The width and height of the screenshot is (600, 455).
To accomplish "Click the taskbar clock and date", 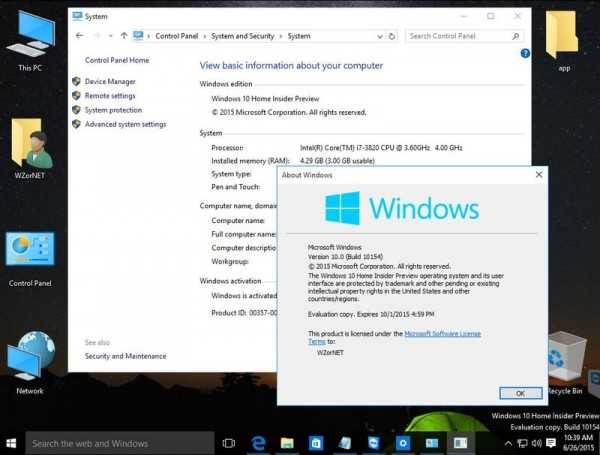I will [x=579, y=442].
